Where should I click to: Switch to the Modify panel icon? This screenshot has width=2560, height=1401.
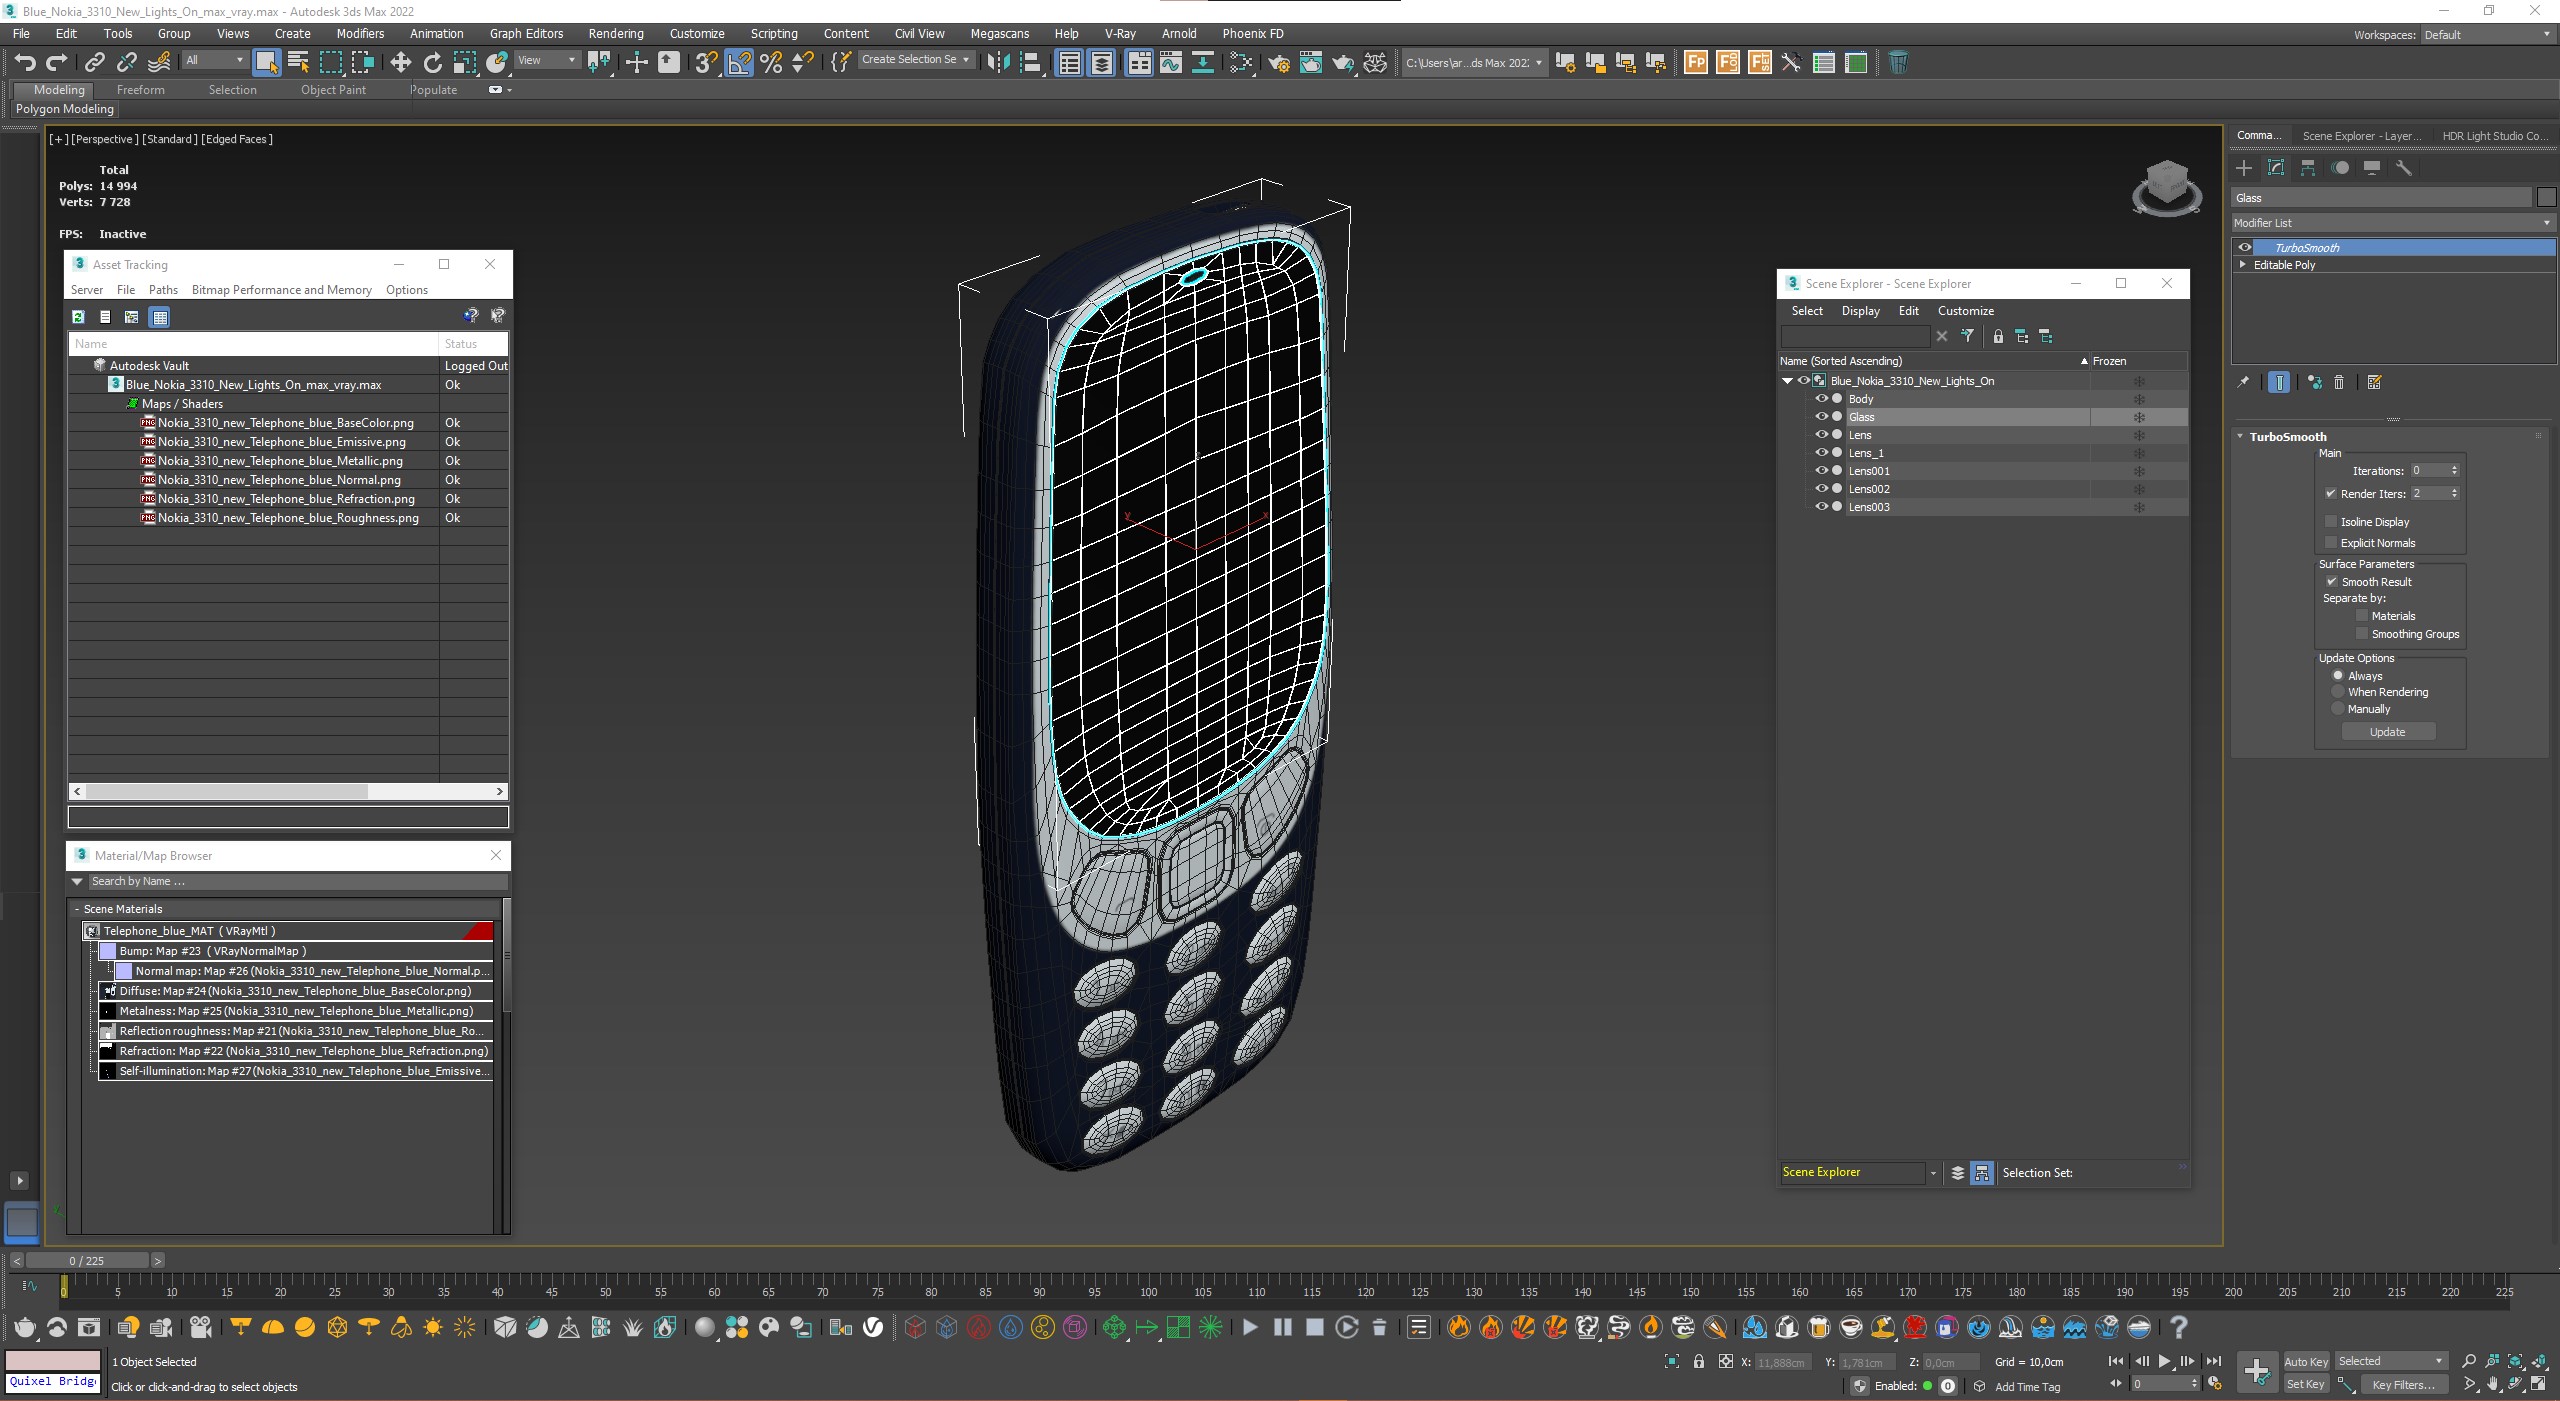tap(2276, 168)
